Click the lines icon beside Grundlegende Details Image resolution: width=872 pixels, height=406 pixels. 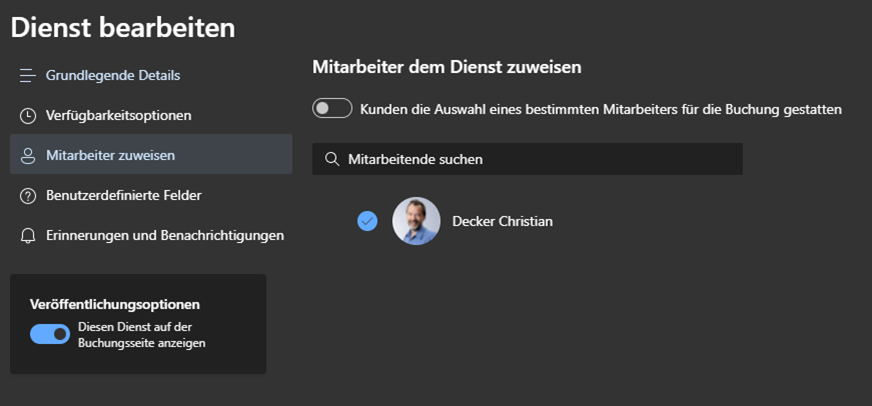(x=27, y=75)
